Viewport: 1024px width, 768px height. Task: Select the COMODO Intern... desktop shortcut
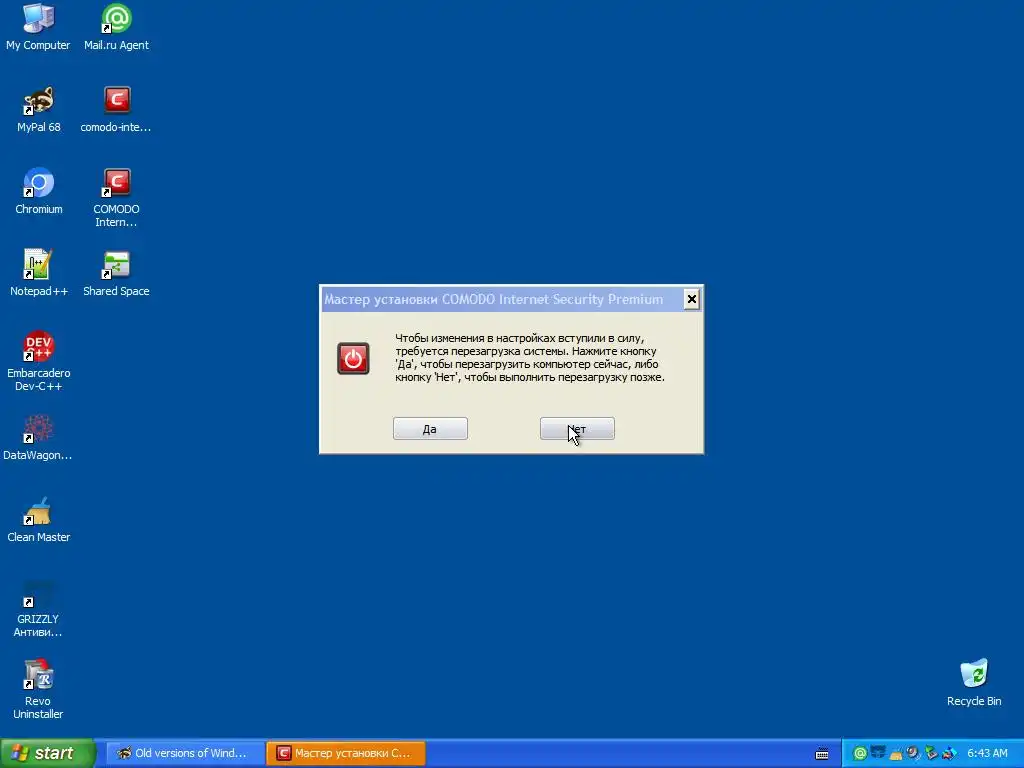click(116, 198)
